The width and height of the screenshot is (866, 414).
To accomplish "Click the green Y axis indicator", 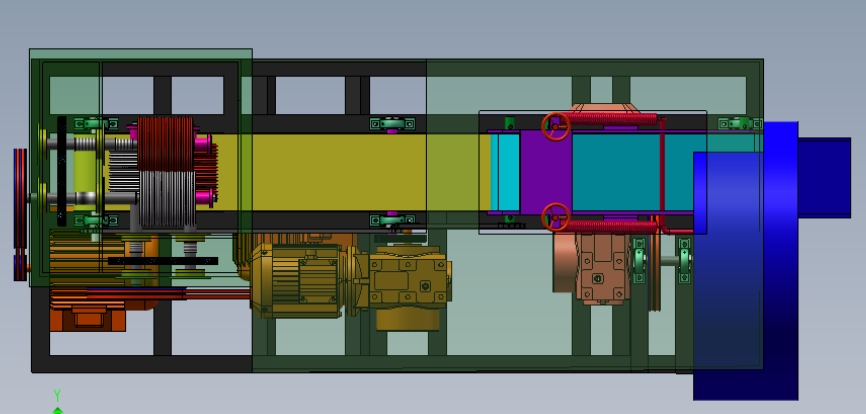I will coord(57,402).
